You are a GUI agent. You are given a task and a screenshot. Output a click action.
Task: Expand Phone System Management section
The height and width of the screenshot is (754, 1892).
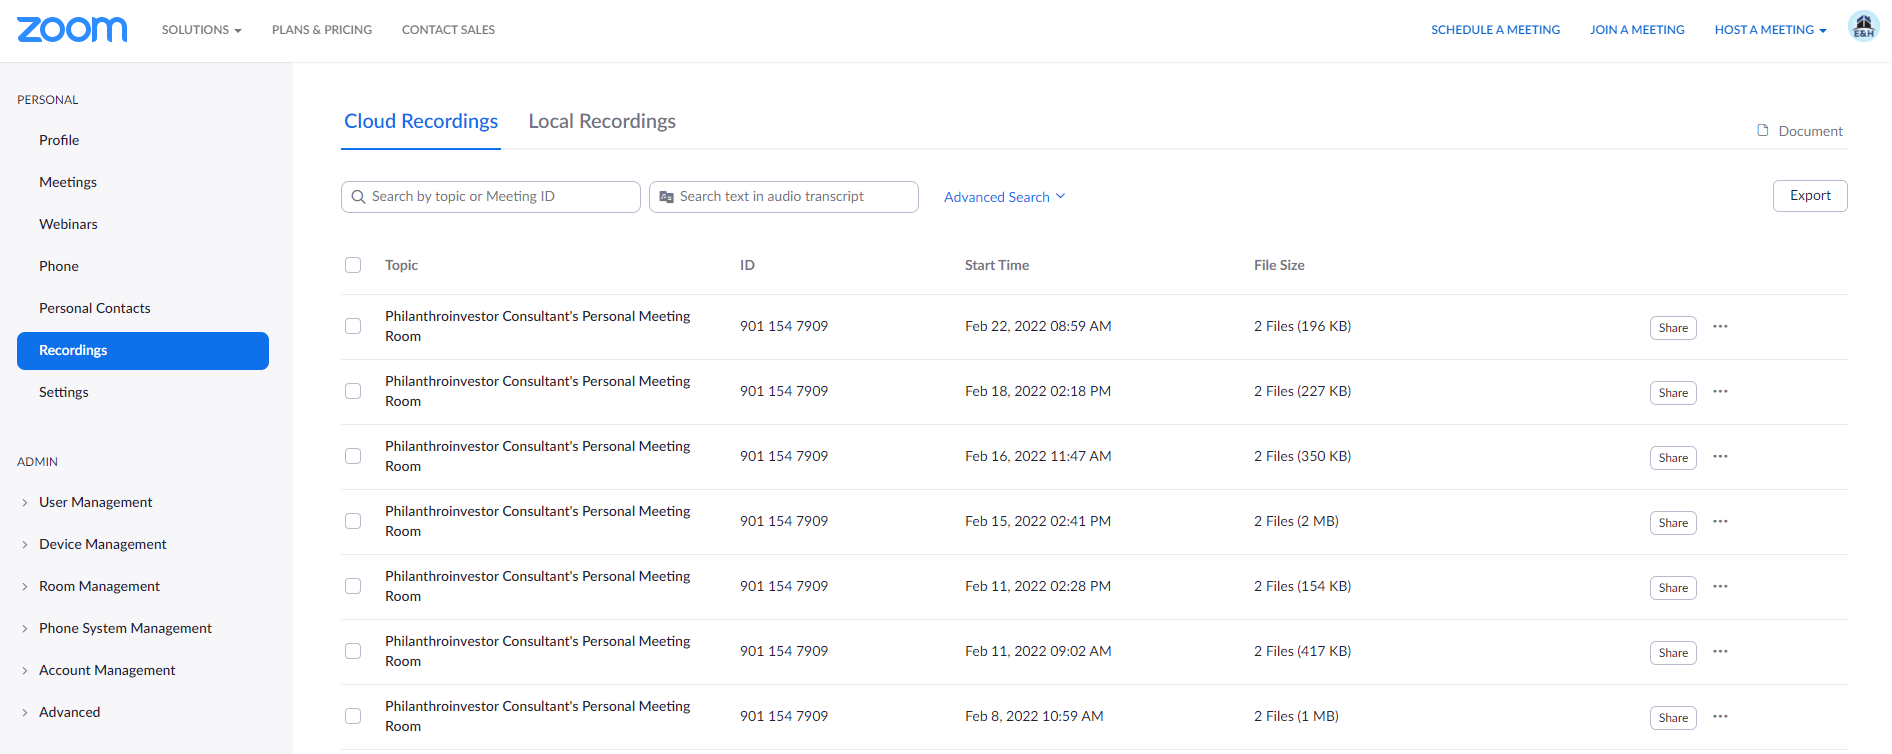(x=125, y=628)
